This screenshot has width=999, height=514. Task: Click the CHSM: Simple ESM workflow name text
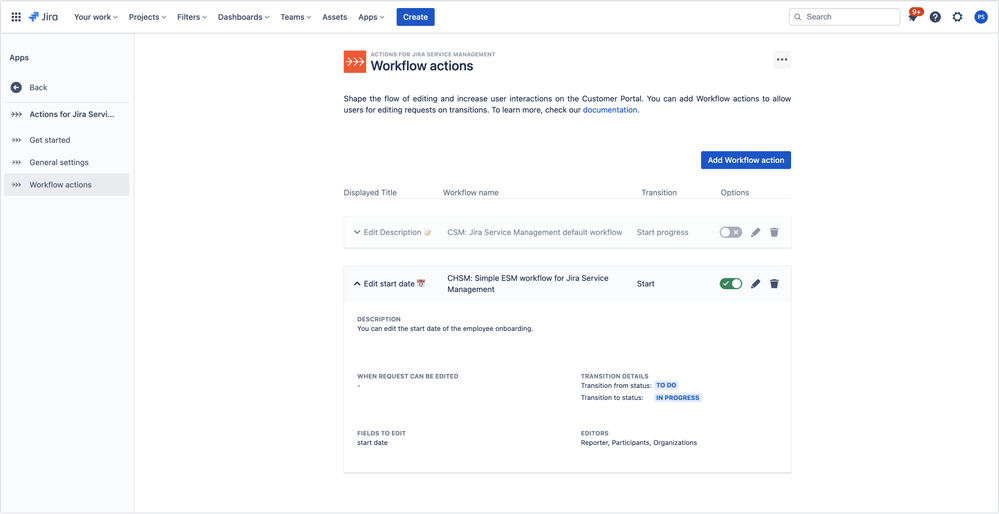point(528,283)
